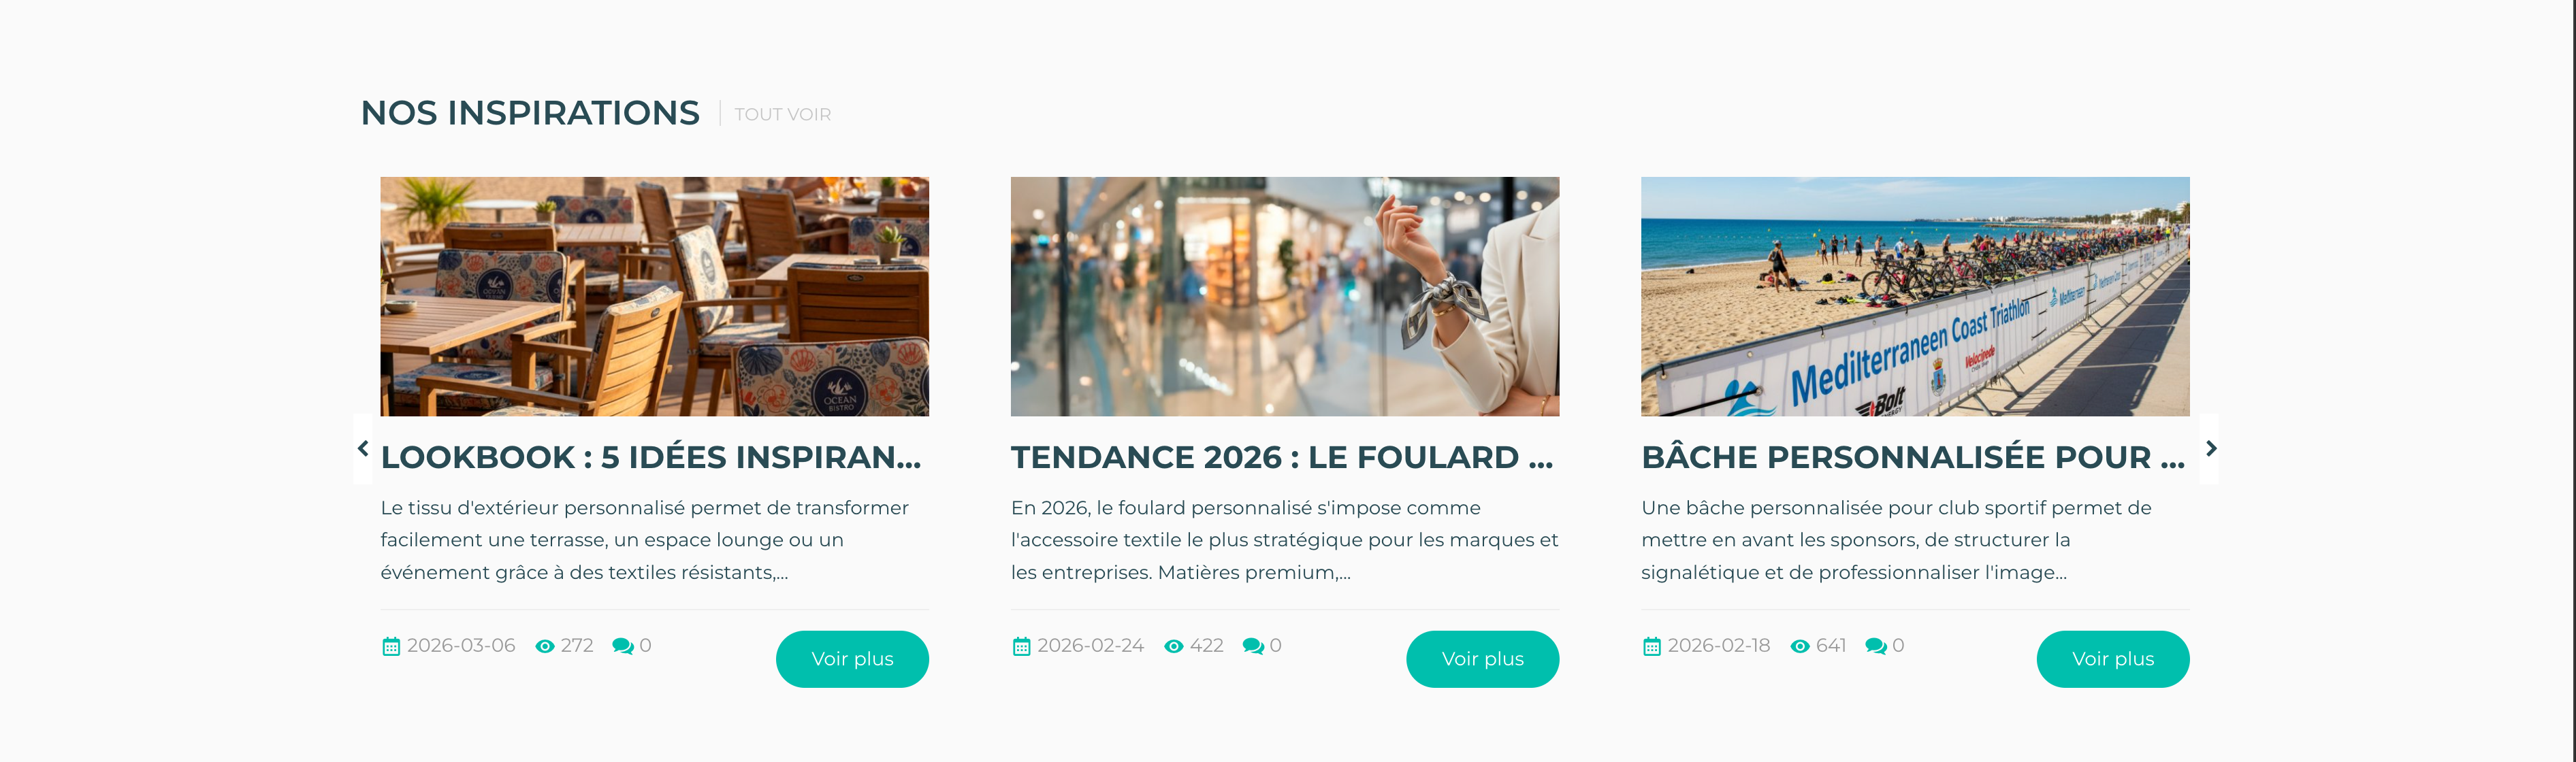Click comments icon on Lookbook article
This screenshot has height=762, width=2576.
tap(622, 647)
